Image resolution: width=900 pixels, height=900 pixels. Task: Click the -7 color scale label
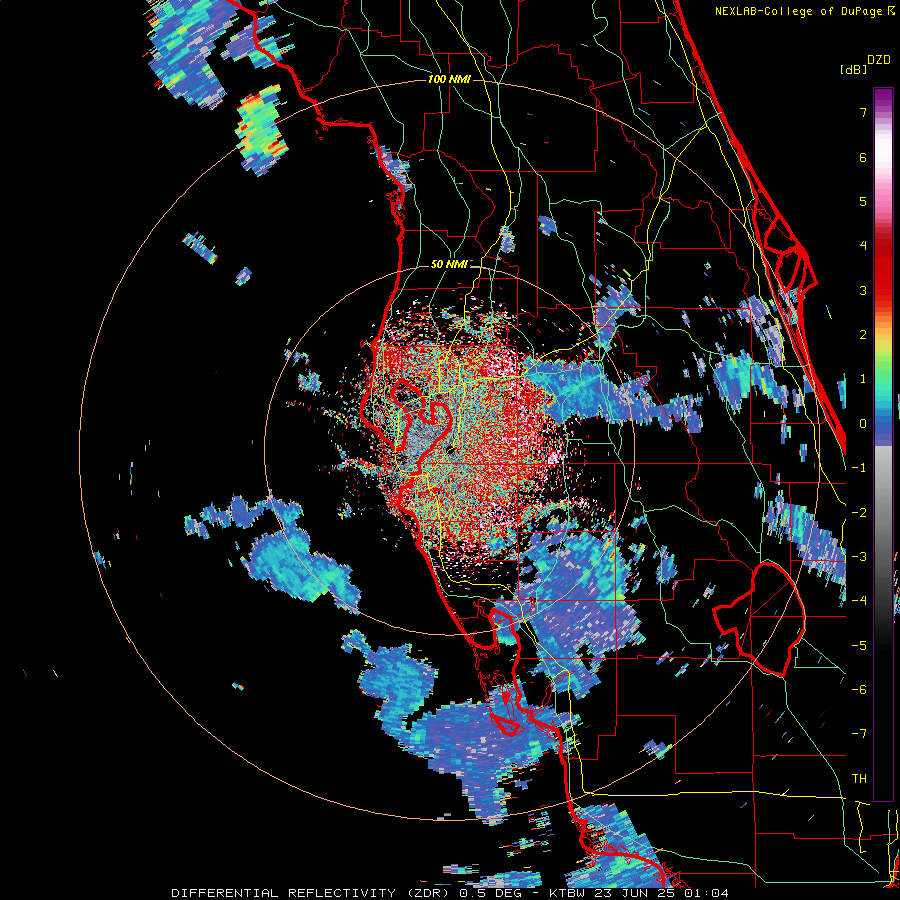[x=859, y=734]
